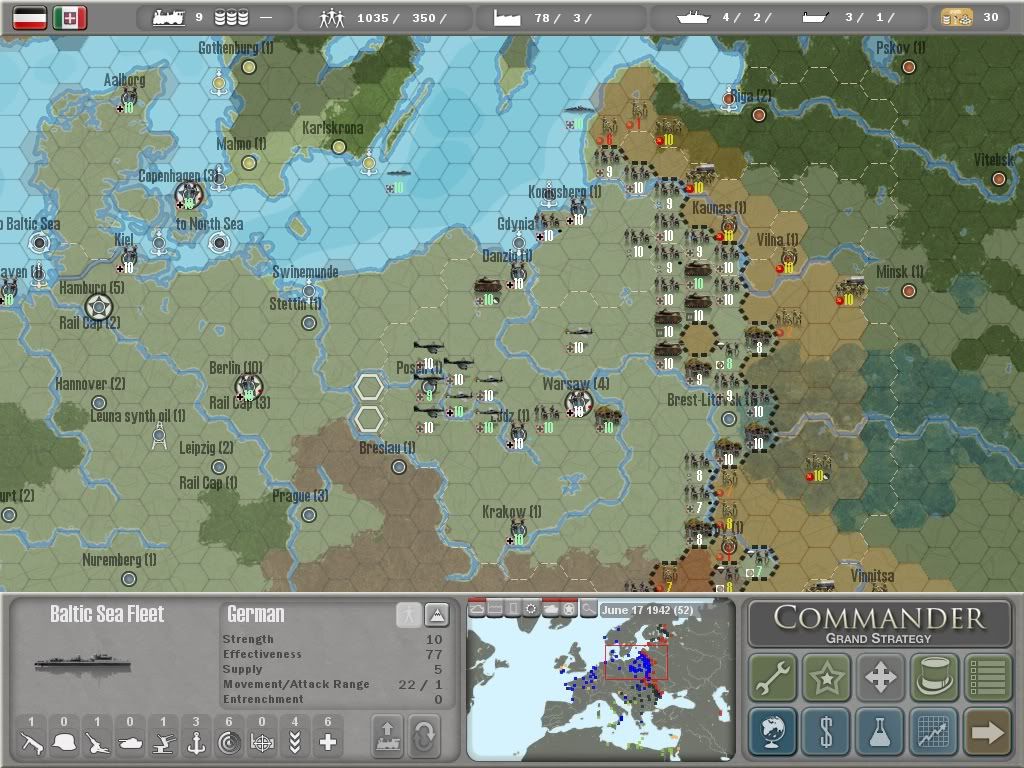Screen dimensions: 1024x768
Task: Open the statistics graph button
Action: 934,731
